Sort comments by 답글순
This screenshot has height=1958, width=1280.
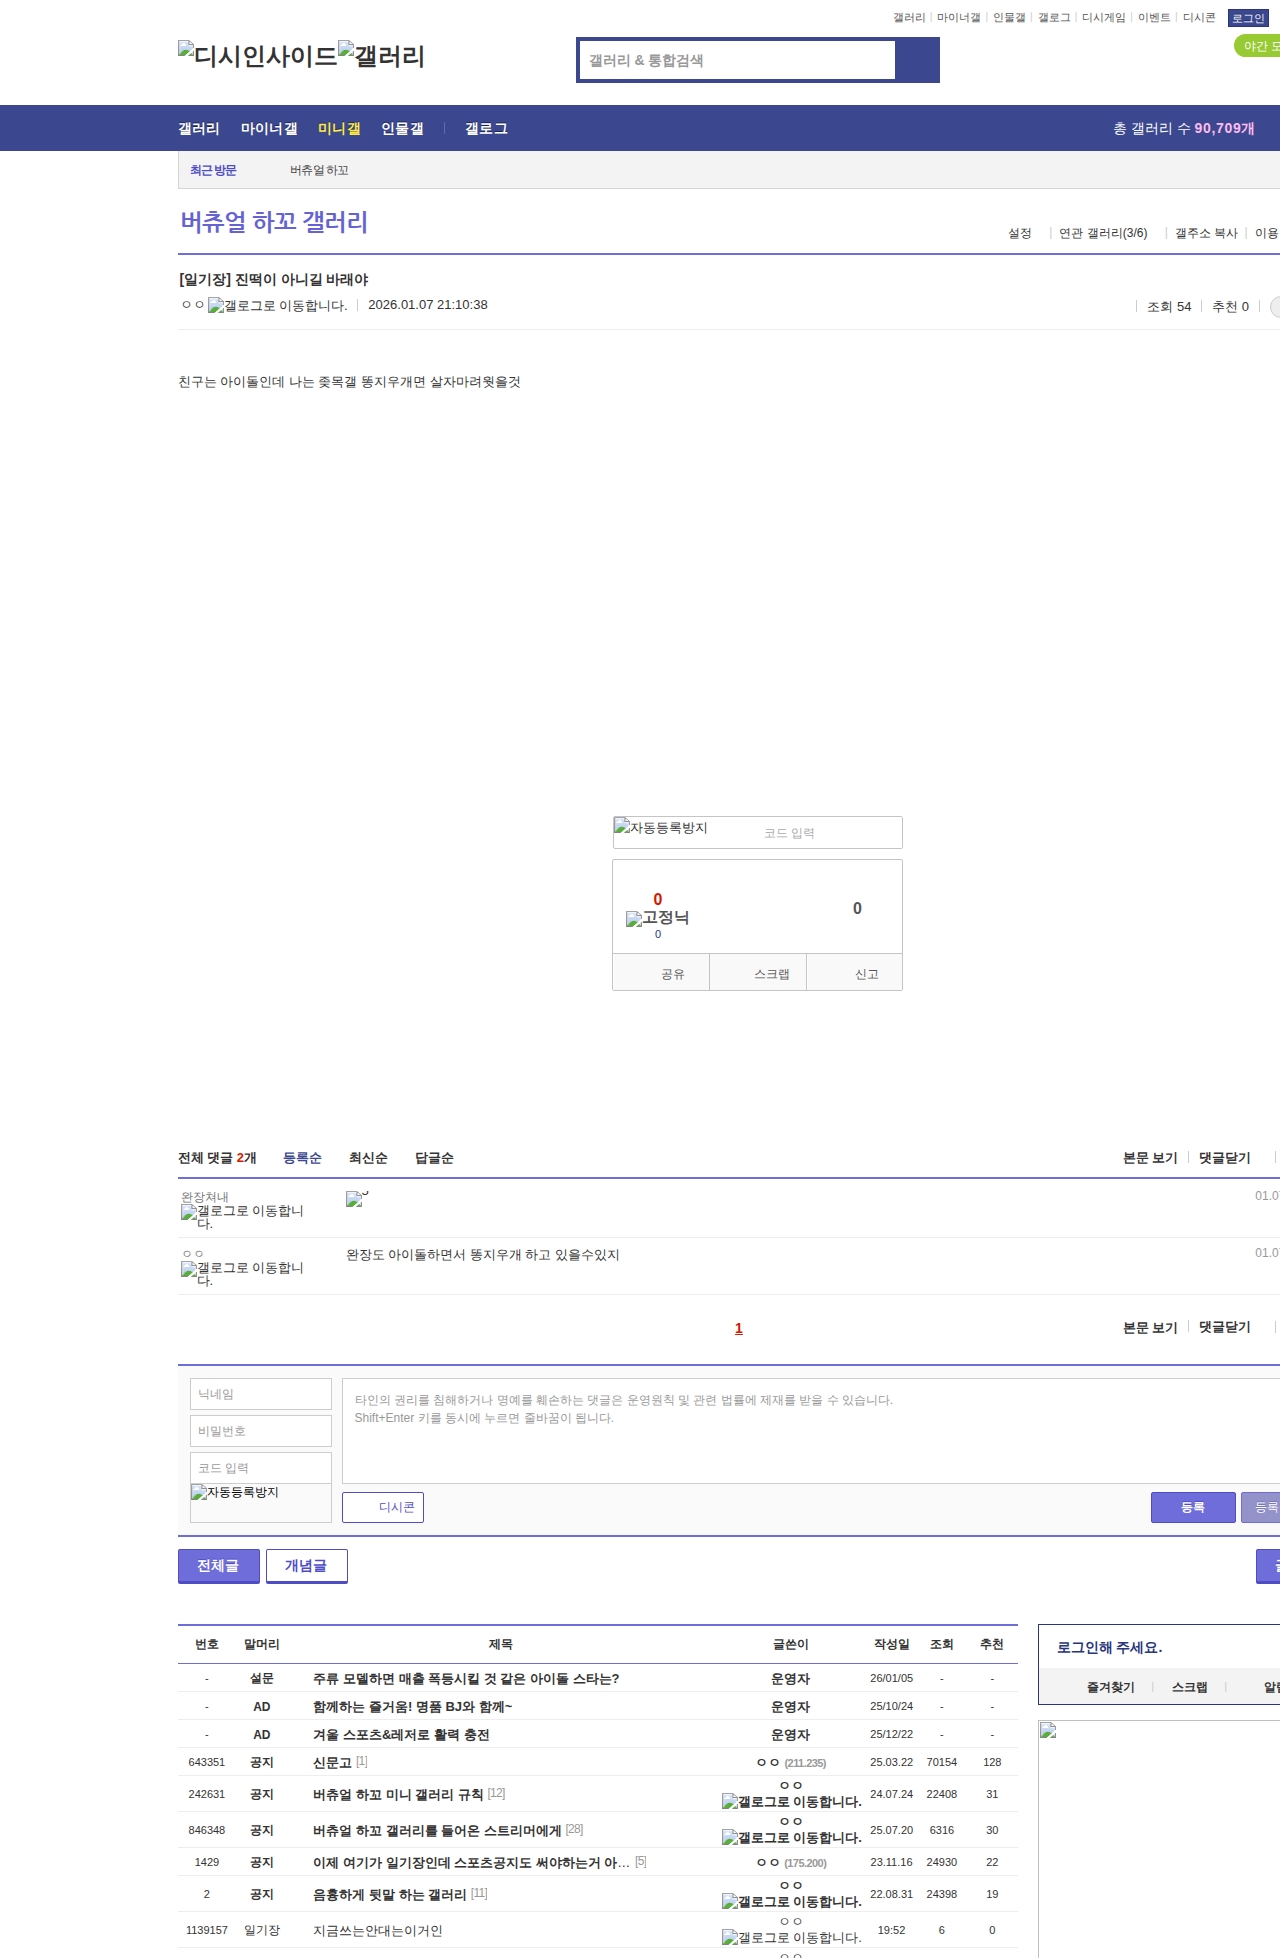point(434,1158)
